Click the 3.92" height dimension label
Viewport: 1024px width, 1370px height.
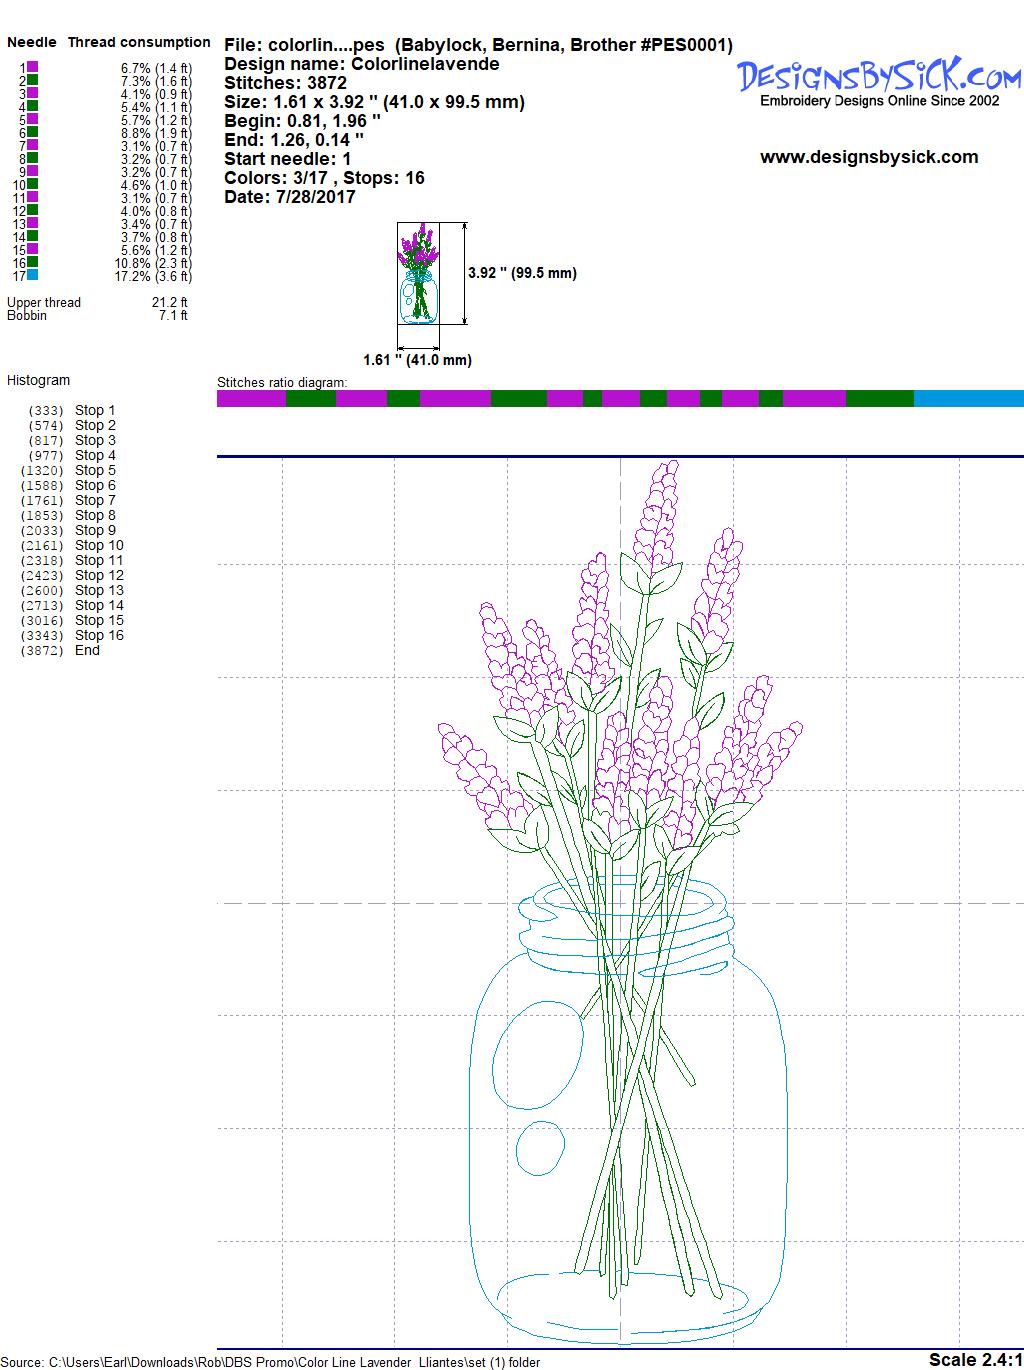(x=522, y=273)
